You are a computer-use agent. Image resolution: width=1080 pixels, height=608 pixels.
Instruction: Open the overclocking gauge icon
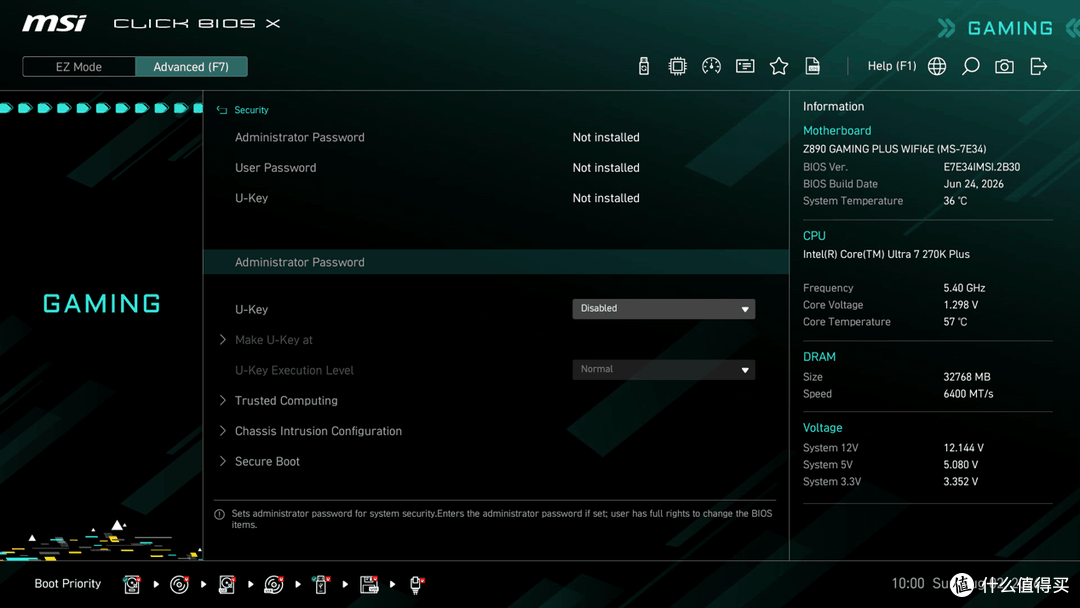[711, 66]
